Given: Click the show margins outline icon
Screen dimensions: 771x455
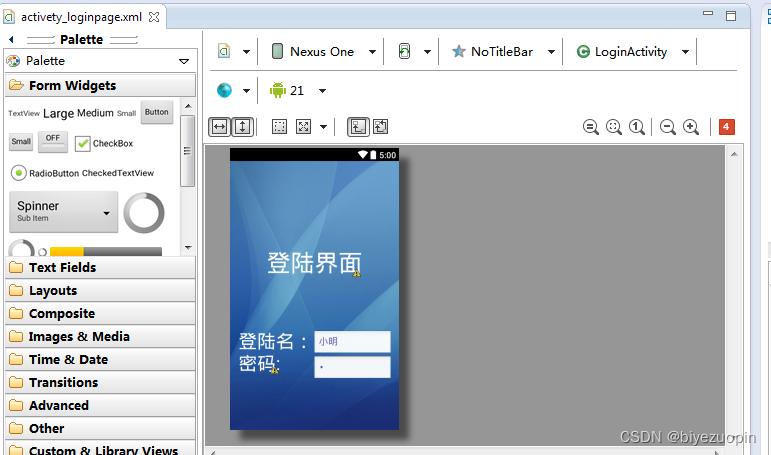Looking at the screenshot, I should click(279, 127).
